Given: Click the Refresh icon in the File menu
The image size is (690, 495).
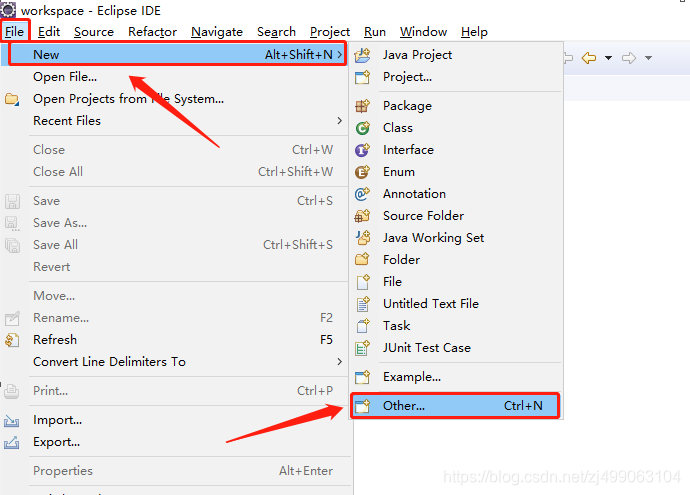Looking at the screenshot, I should coord(12,340).
